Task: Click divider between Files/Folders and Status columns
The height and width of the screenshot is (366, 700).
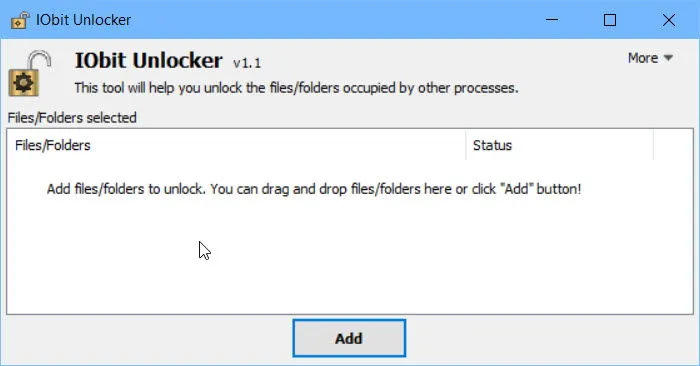Action: point(466,145)
